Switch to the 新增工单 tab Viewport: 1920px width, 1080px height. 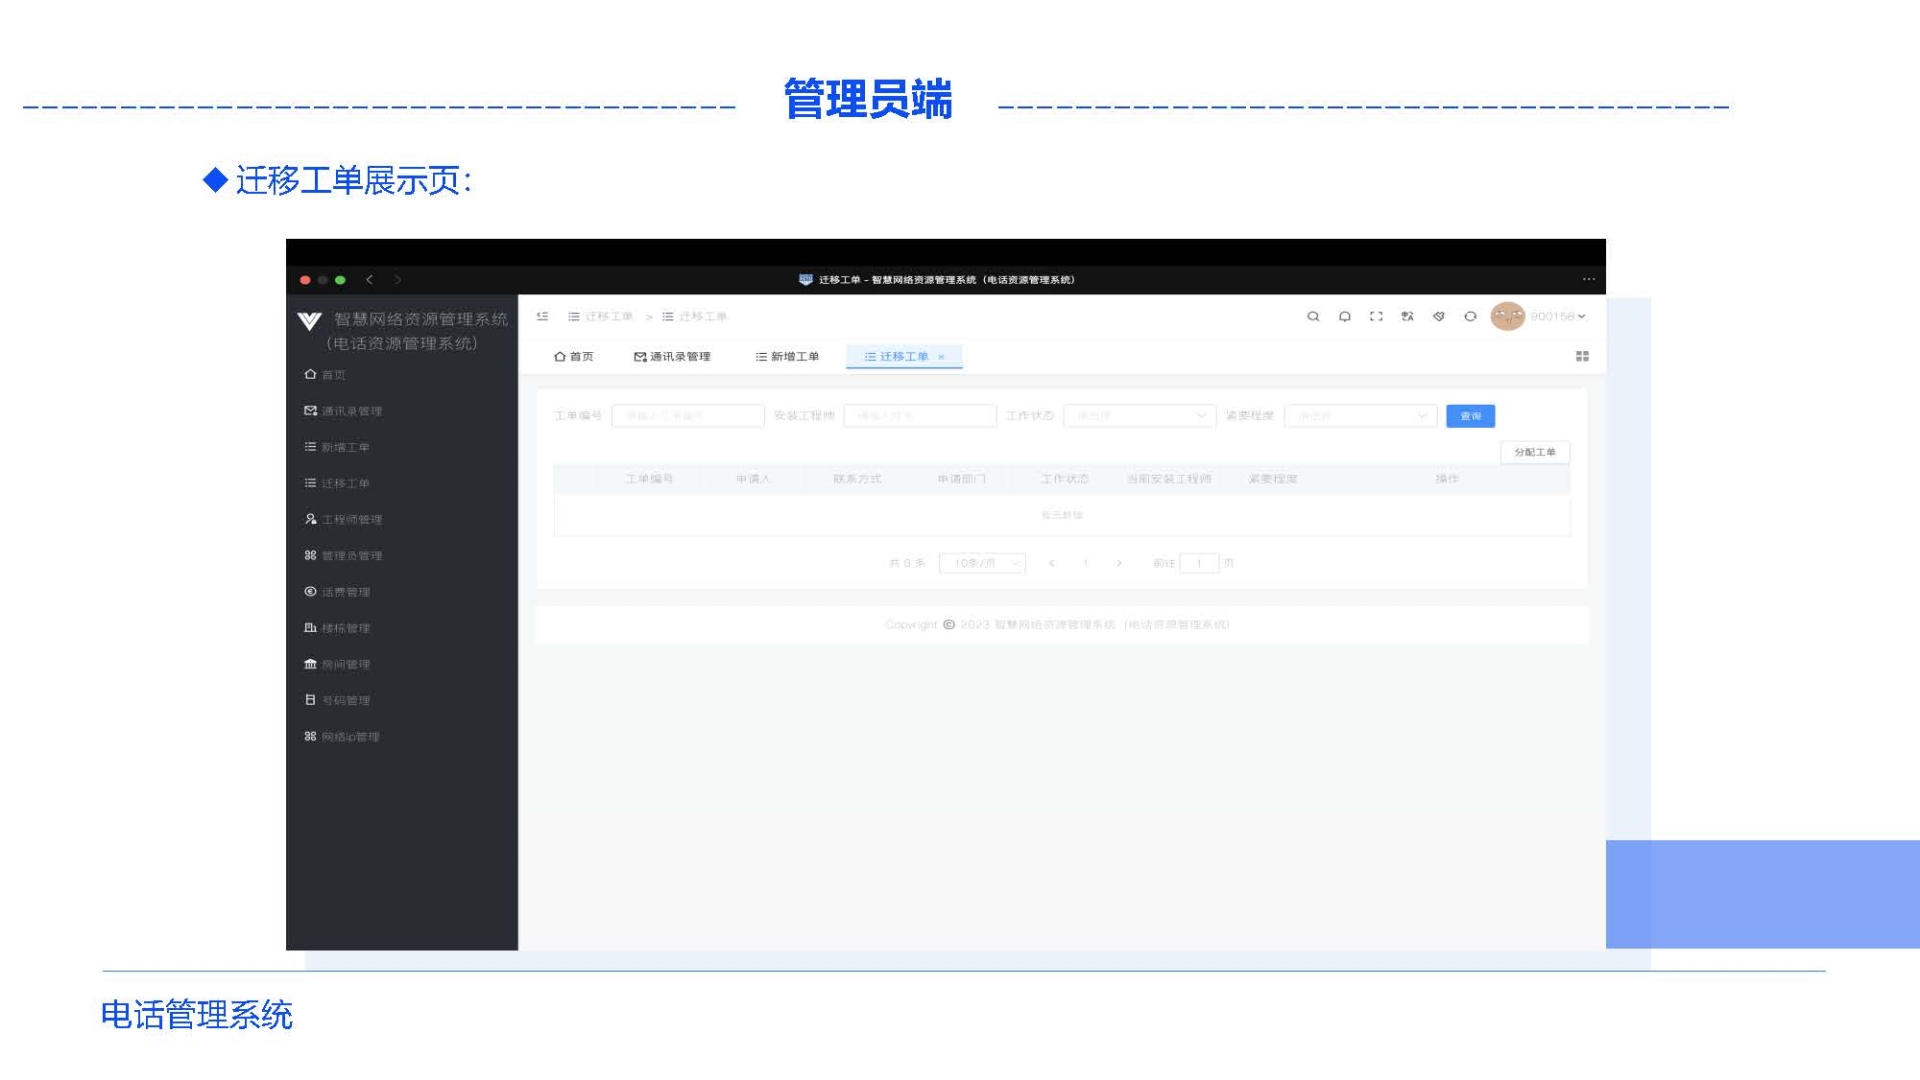pyautogui.click(x=787, y=356)
